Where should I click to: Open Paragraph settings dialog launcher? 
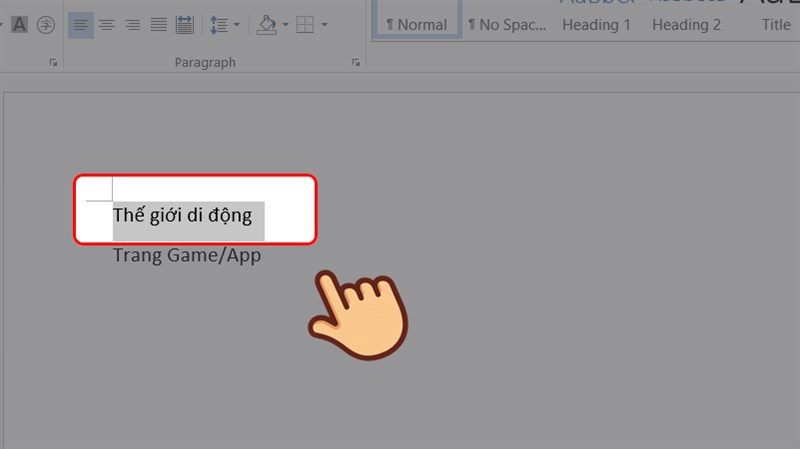click(x=356, y=62)
